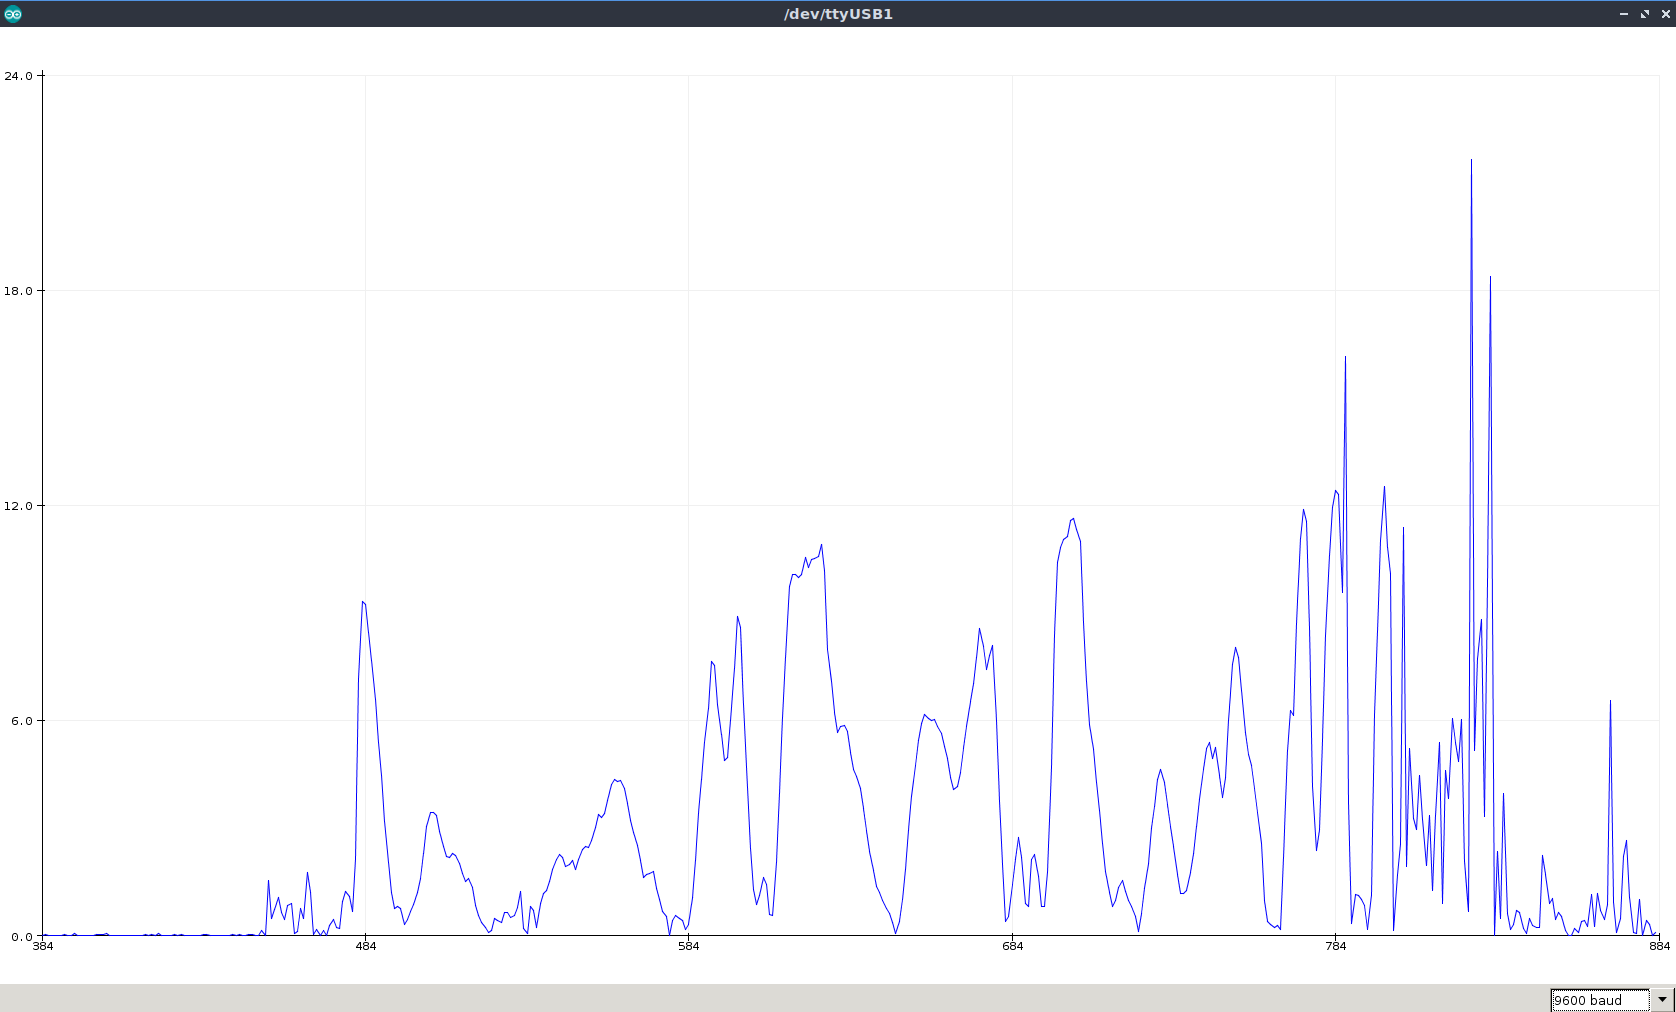
Task: Click the Arduino logo icon in title bar
Action: tap(13, 14)
